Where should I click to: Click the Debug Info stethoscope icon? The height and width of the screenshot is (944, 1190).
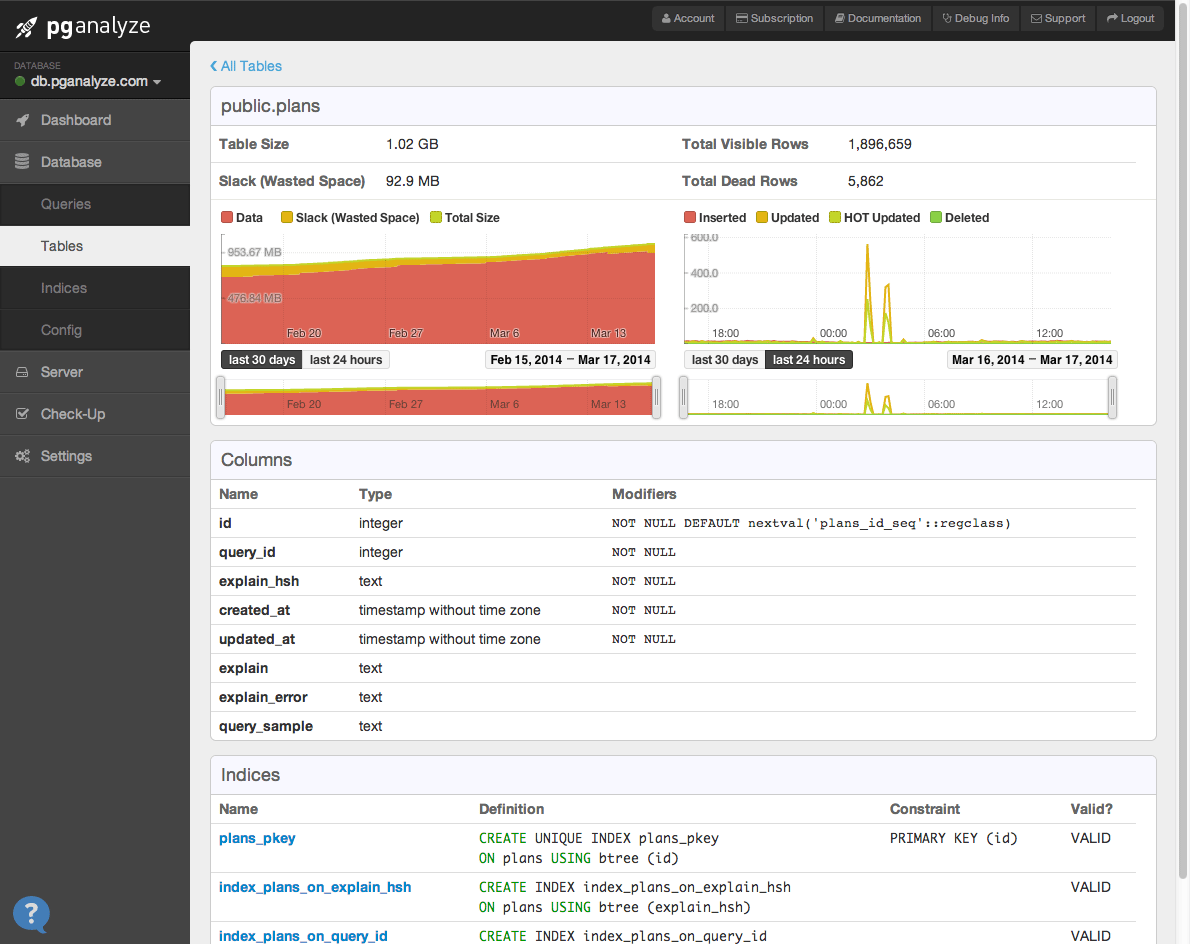(947, 18)
